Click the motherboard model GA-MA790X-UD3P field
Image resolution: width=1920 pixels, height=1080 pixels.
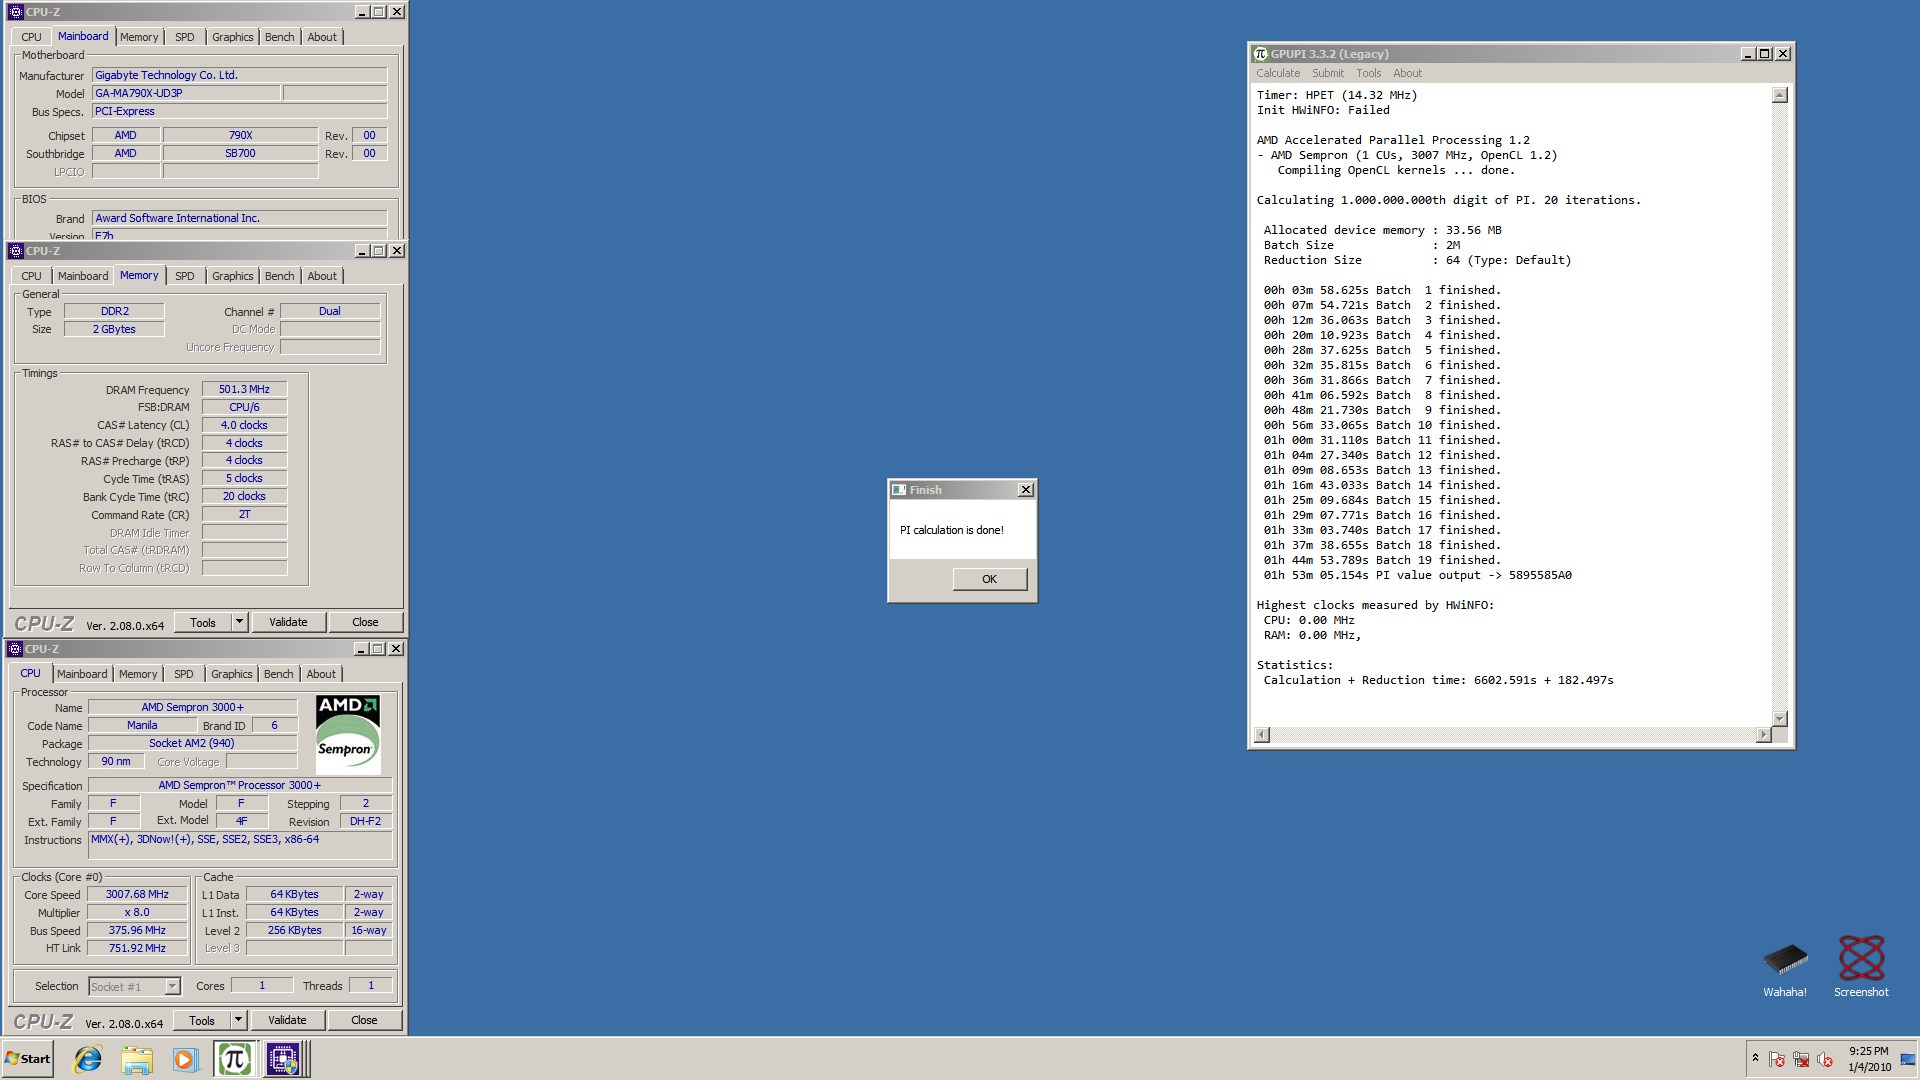pos(186,93)
